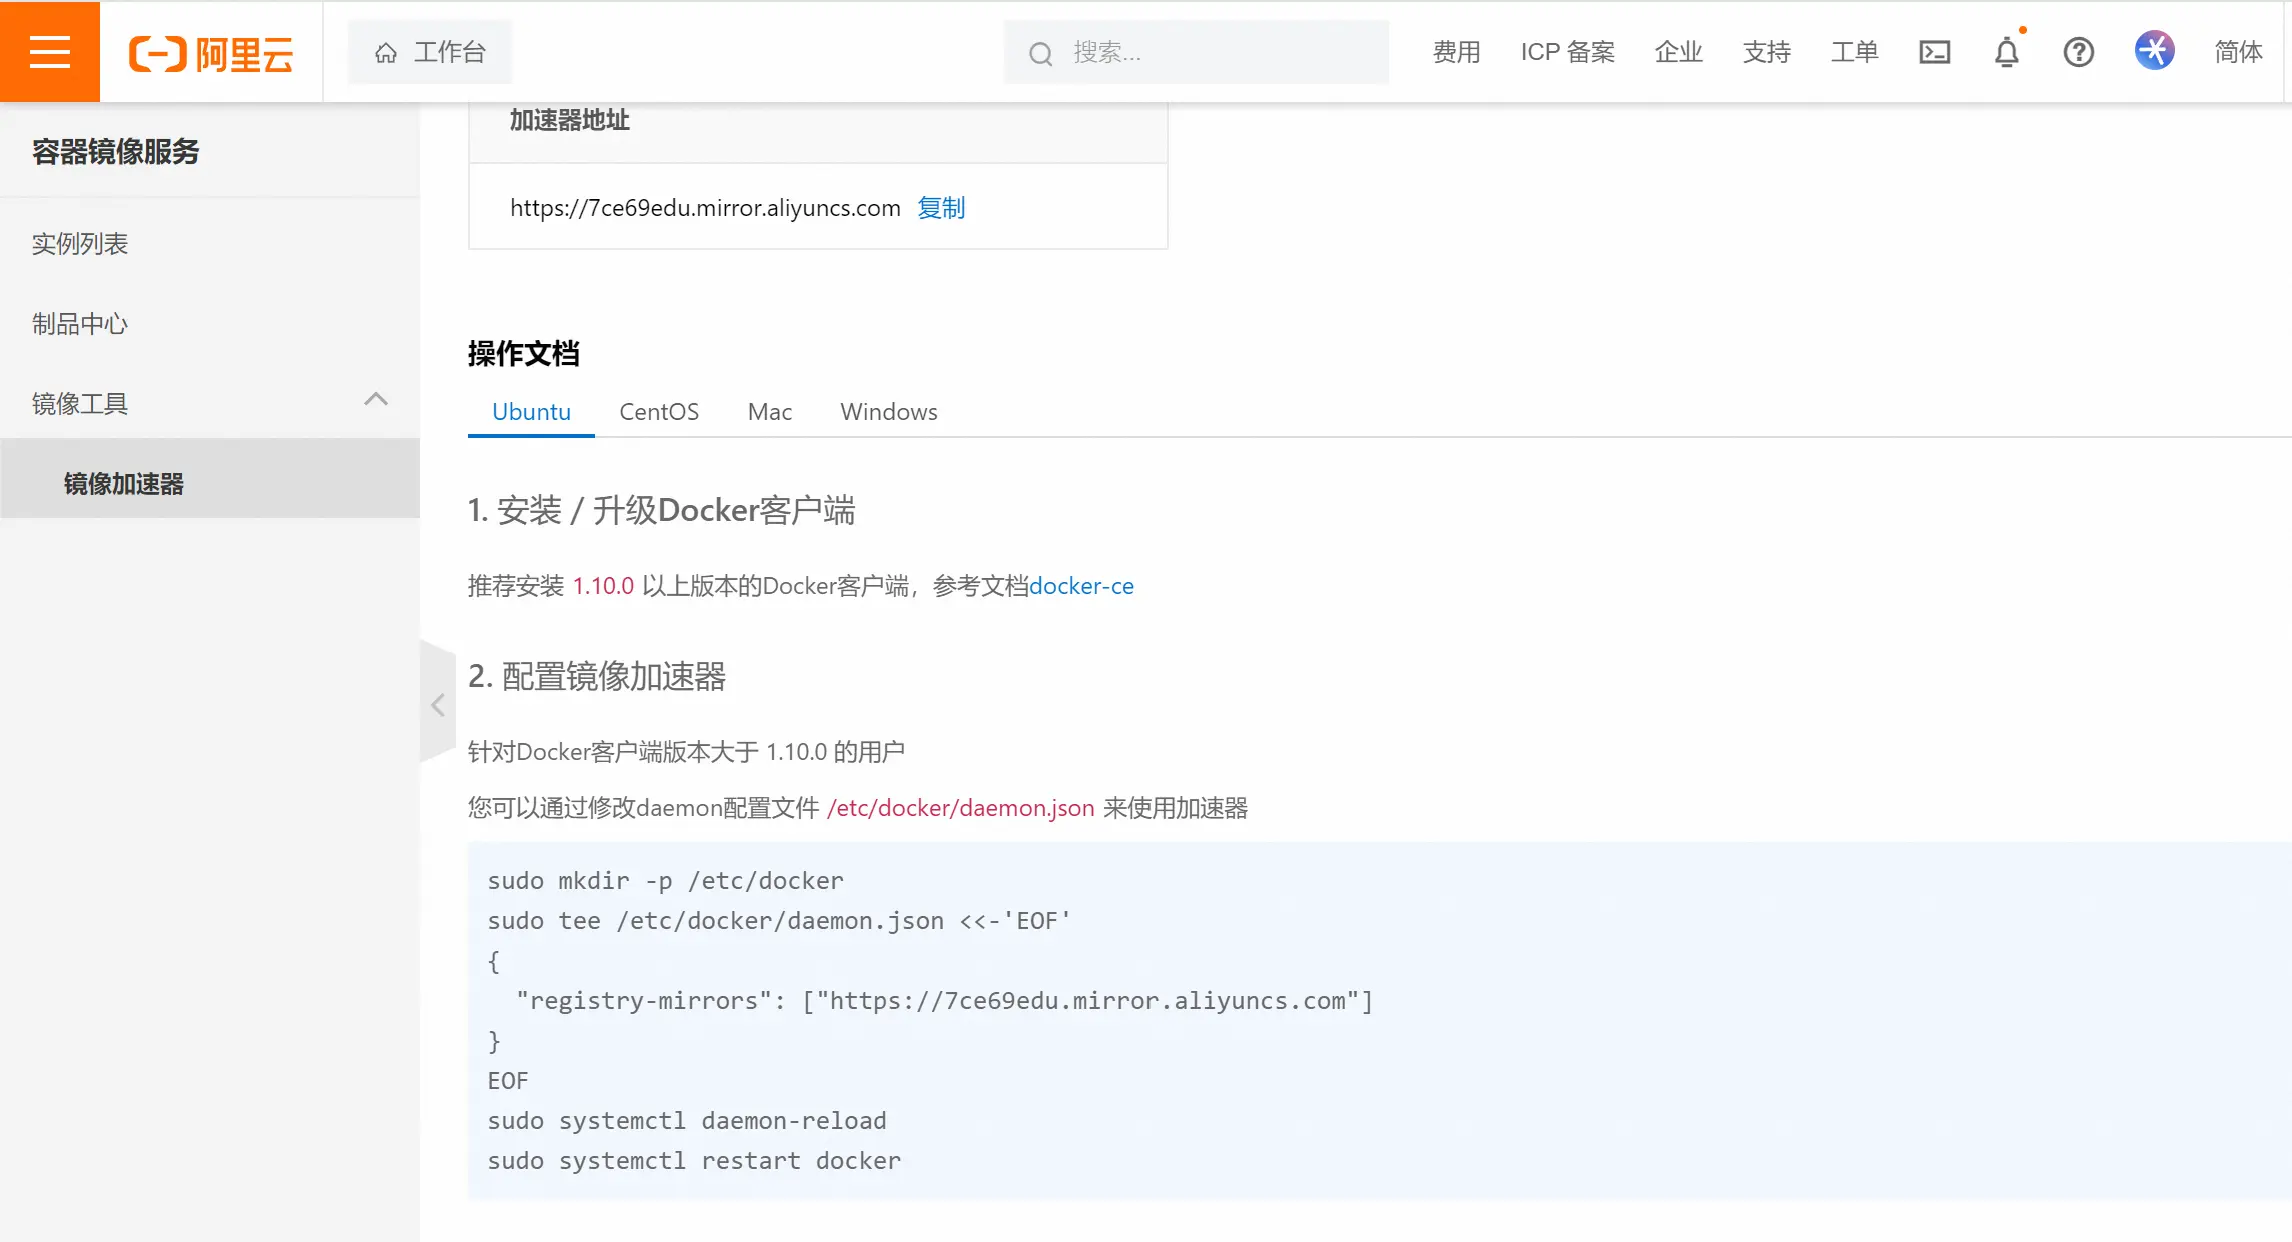Open the docker-ce documentation link
Screen dimensions: 2292x1242
[1081, 586]
